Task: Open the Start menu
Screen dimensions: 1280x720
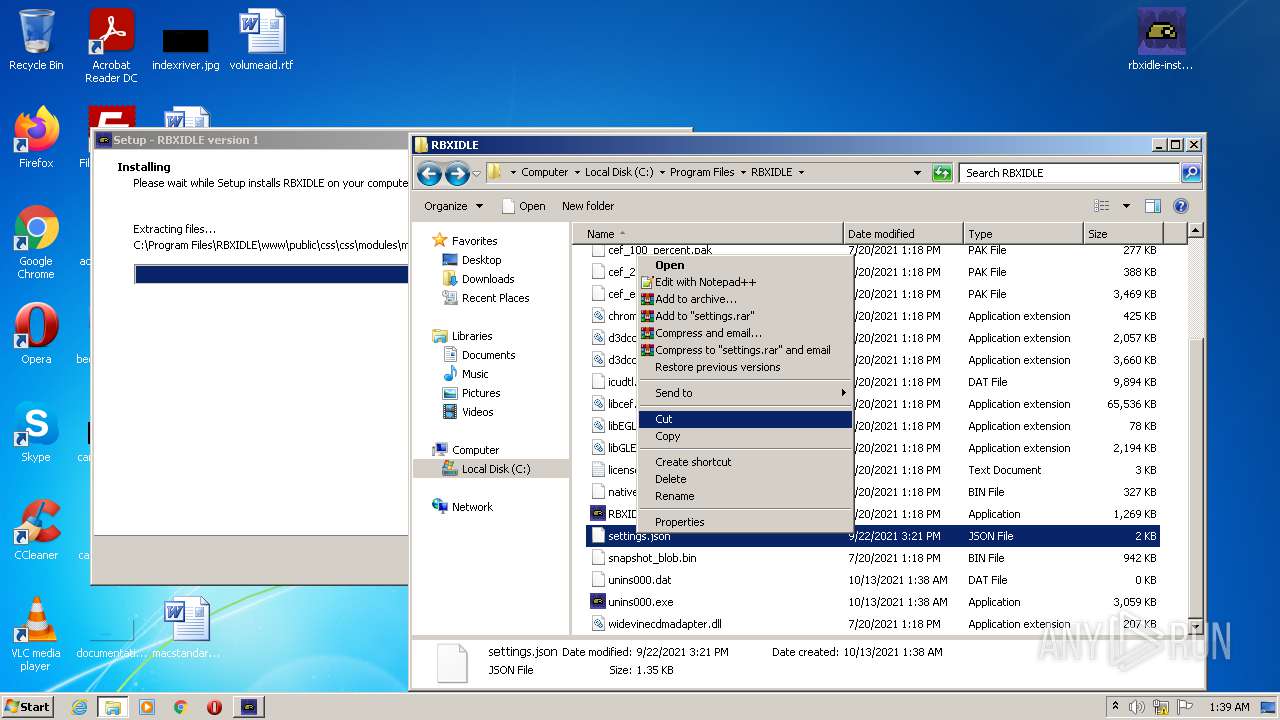Action: click(28, 707)
